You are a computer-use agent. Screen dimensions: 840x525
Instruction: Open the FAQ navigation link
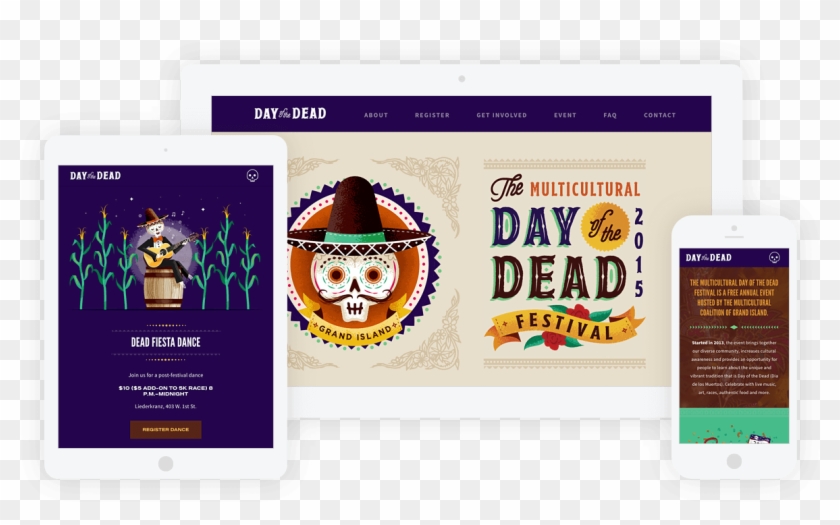click(610, 115)
